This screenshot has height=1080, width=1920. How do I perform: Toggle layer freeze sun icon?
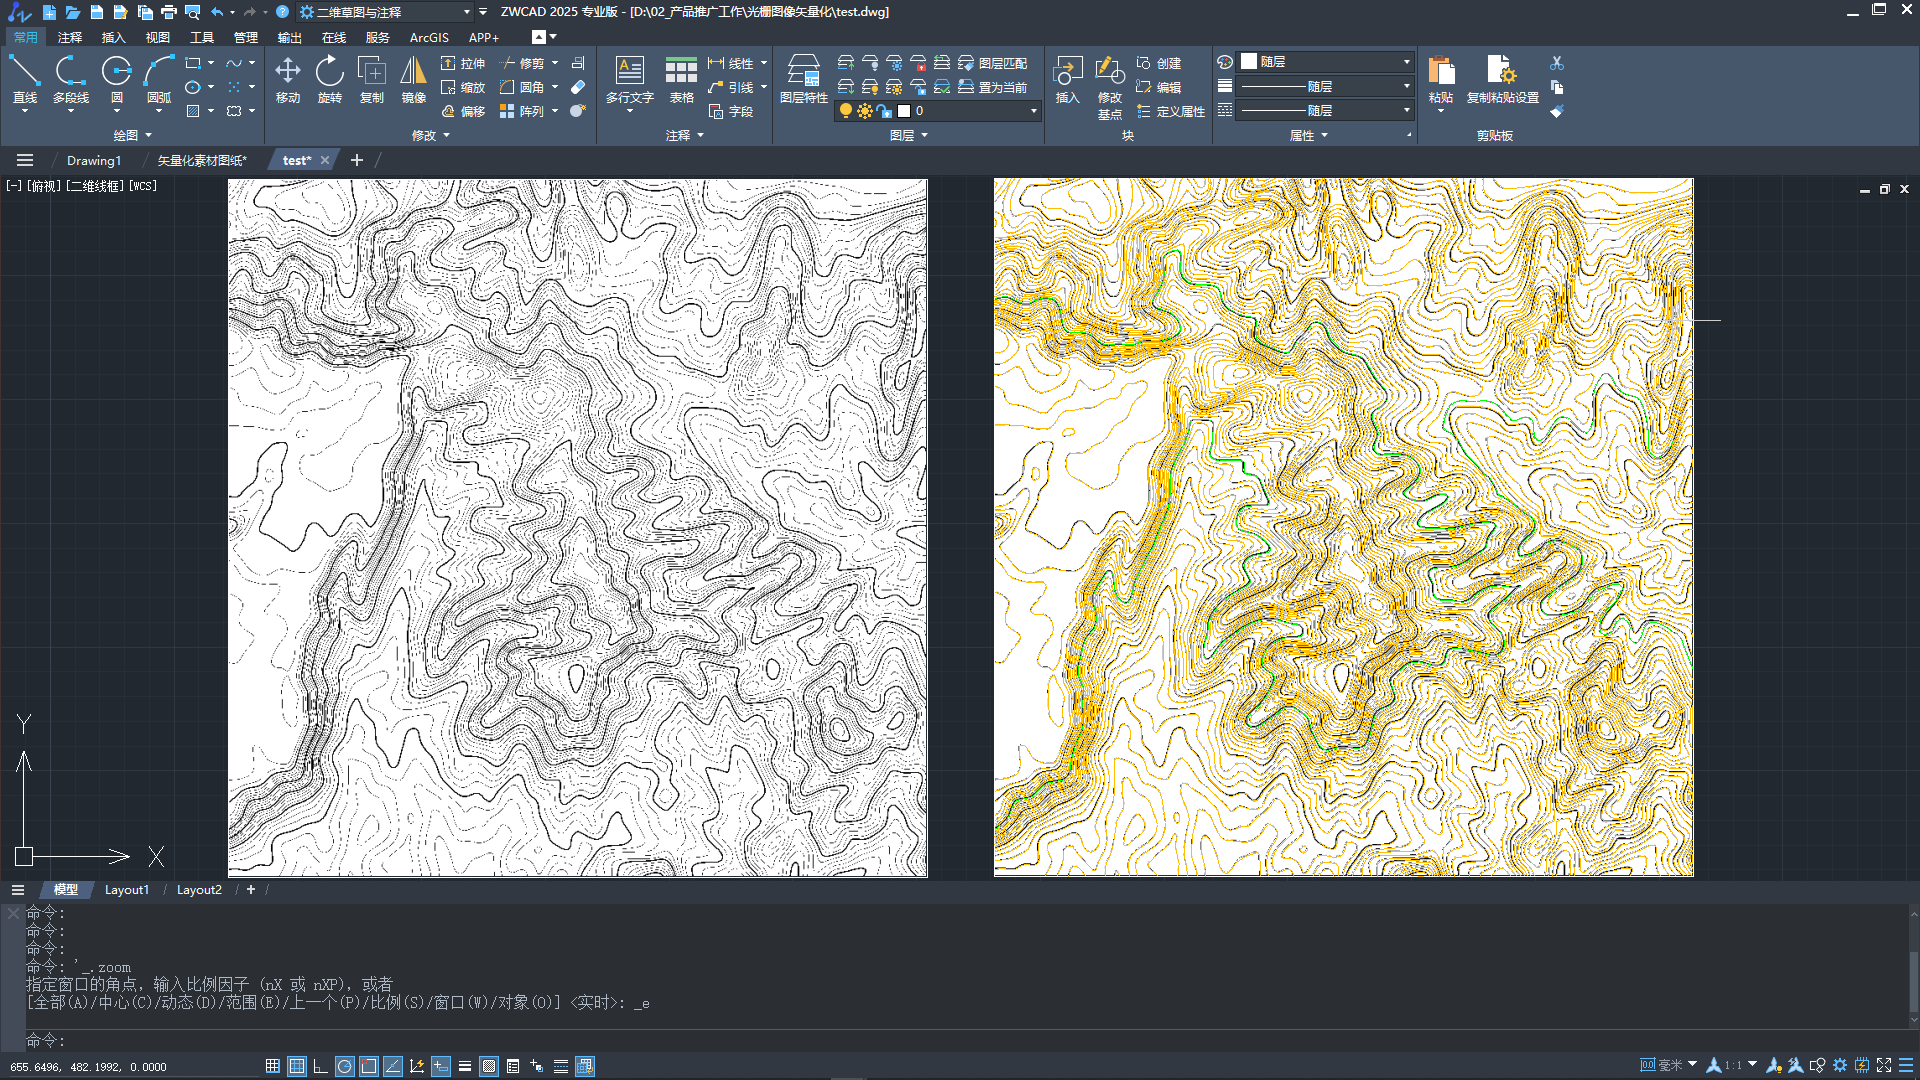865,111
